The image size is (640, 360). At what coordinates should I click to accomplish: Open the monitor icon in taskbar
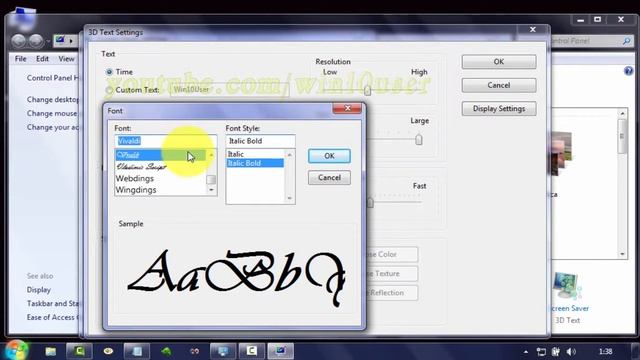[223, 351]
